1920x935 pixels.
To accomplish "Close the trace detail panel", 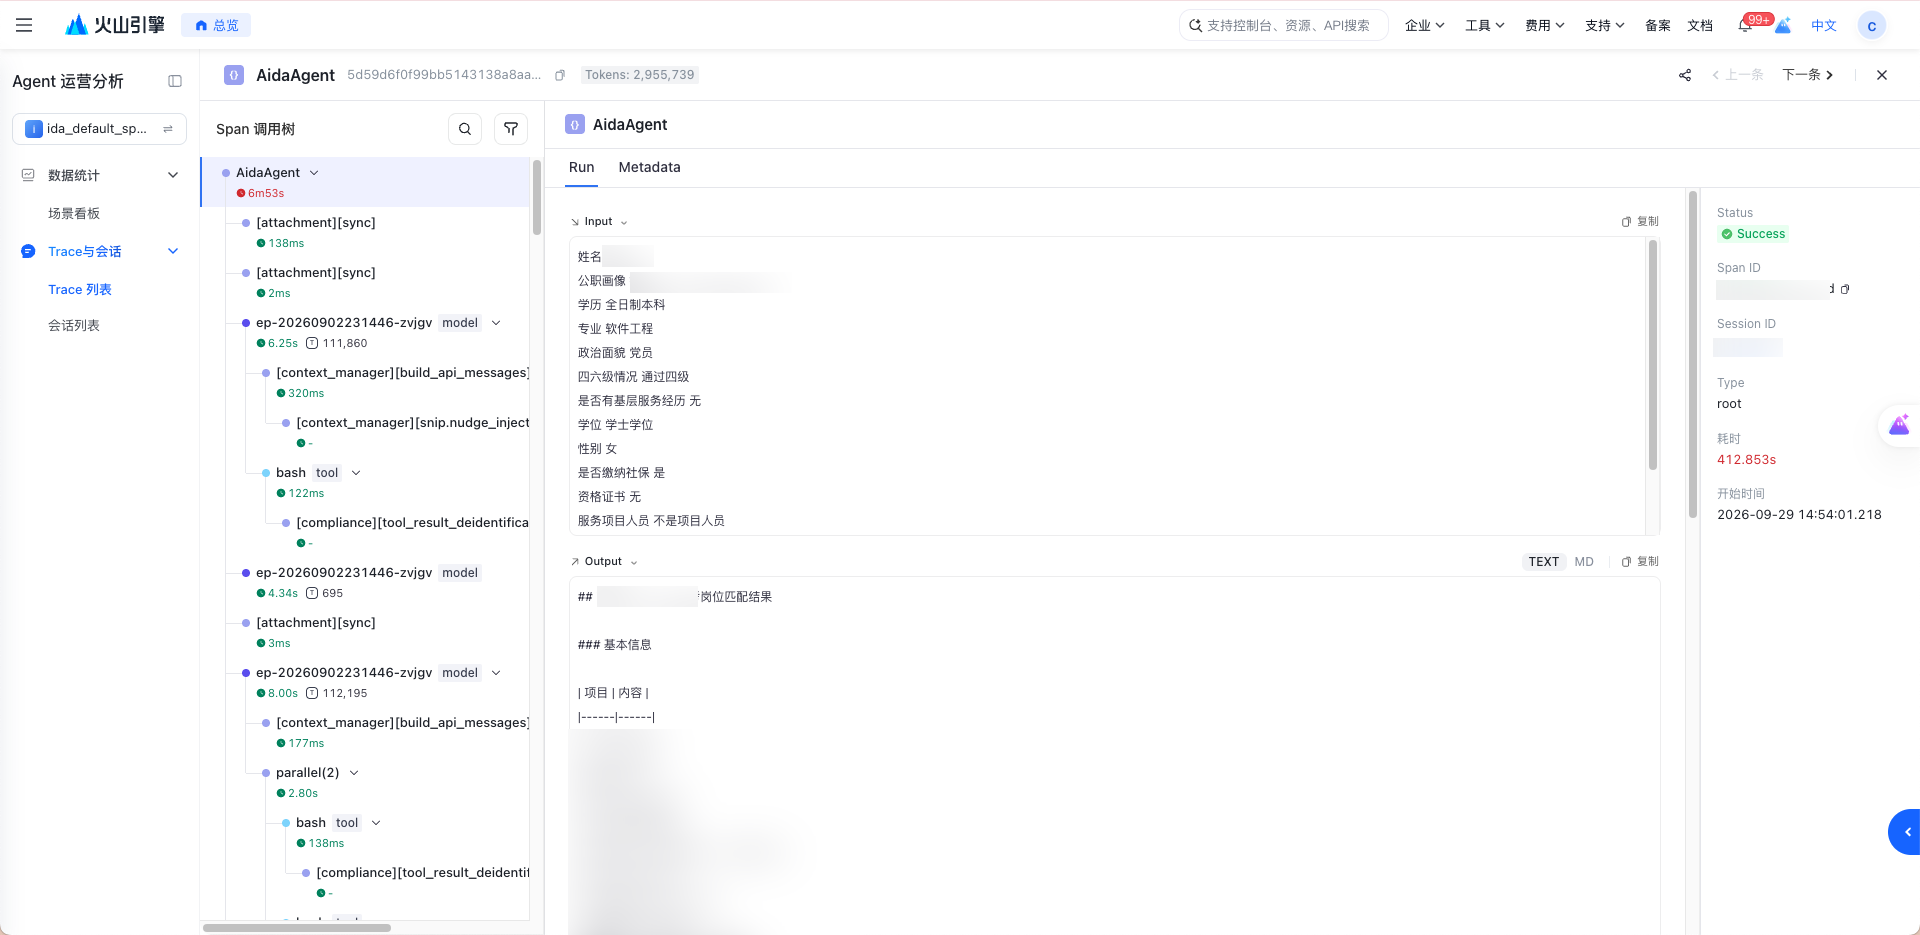I will click(x=1882, y=75).
